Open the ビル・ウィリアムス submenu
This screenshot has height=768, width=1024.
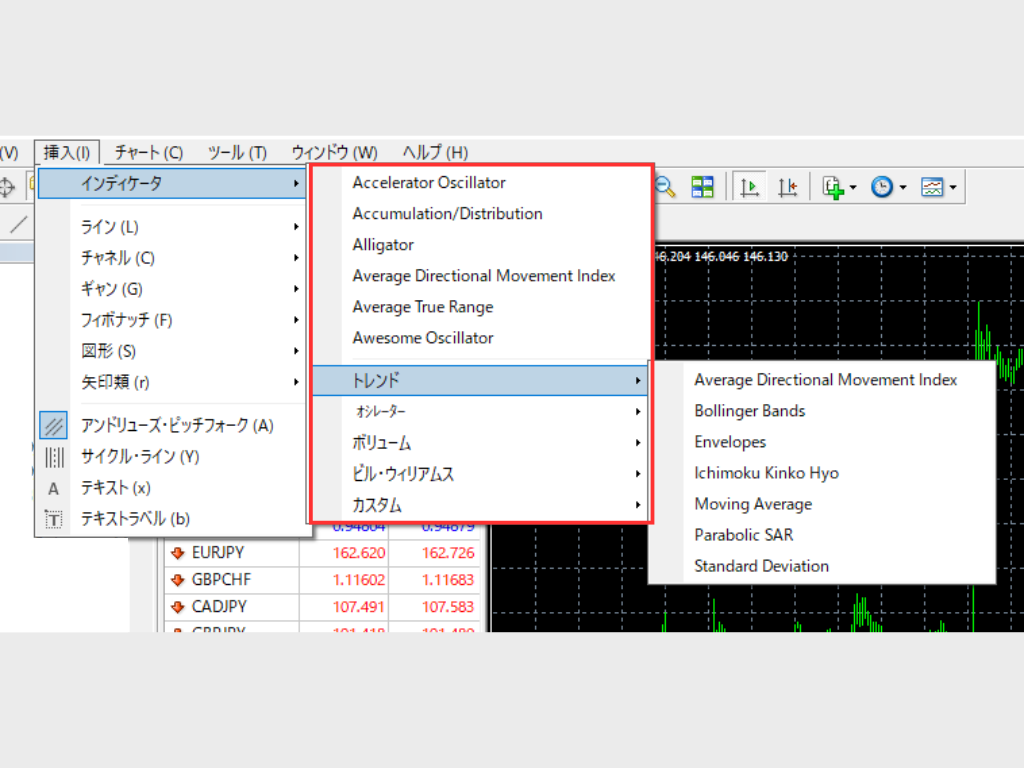pyautogui.click(x=481, y=473)
